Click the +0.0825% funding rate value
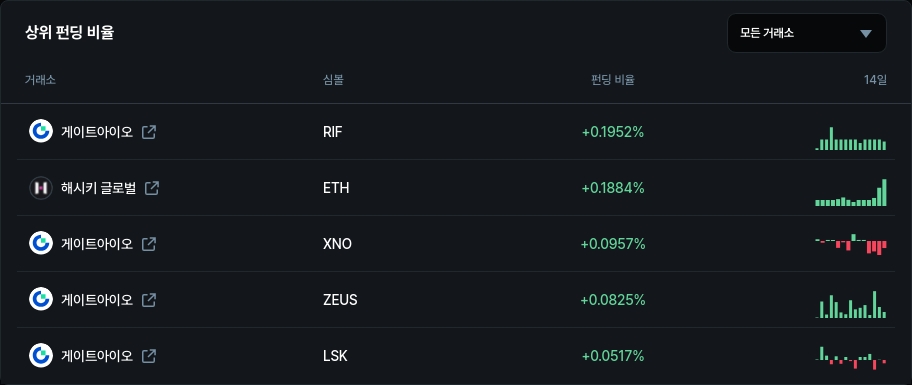The height and width of the screenshot is (385, 912). click(613, 300)
